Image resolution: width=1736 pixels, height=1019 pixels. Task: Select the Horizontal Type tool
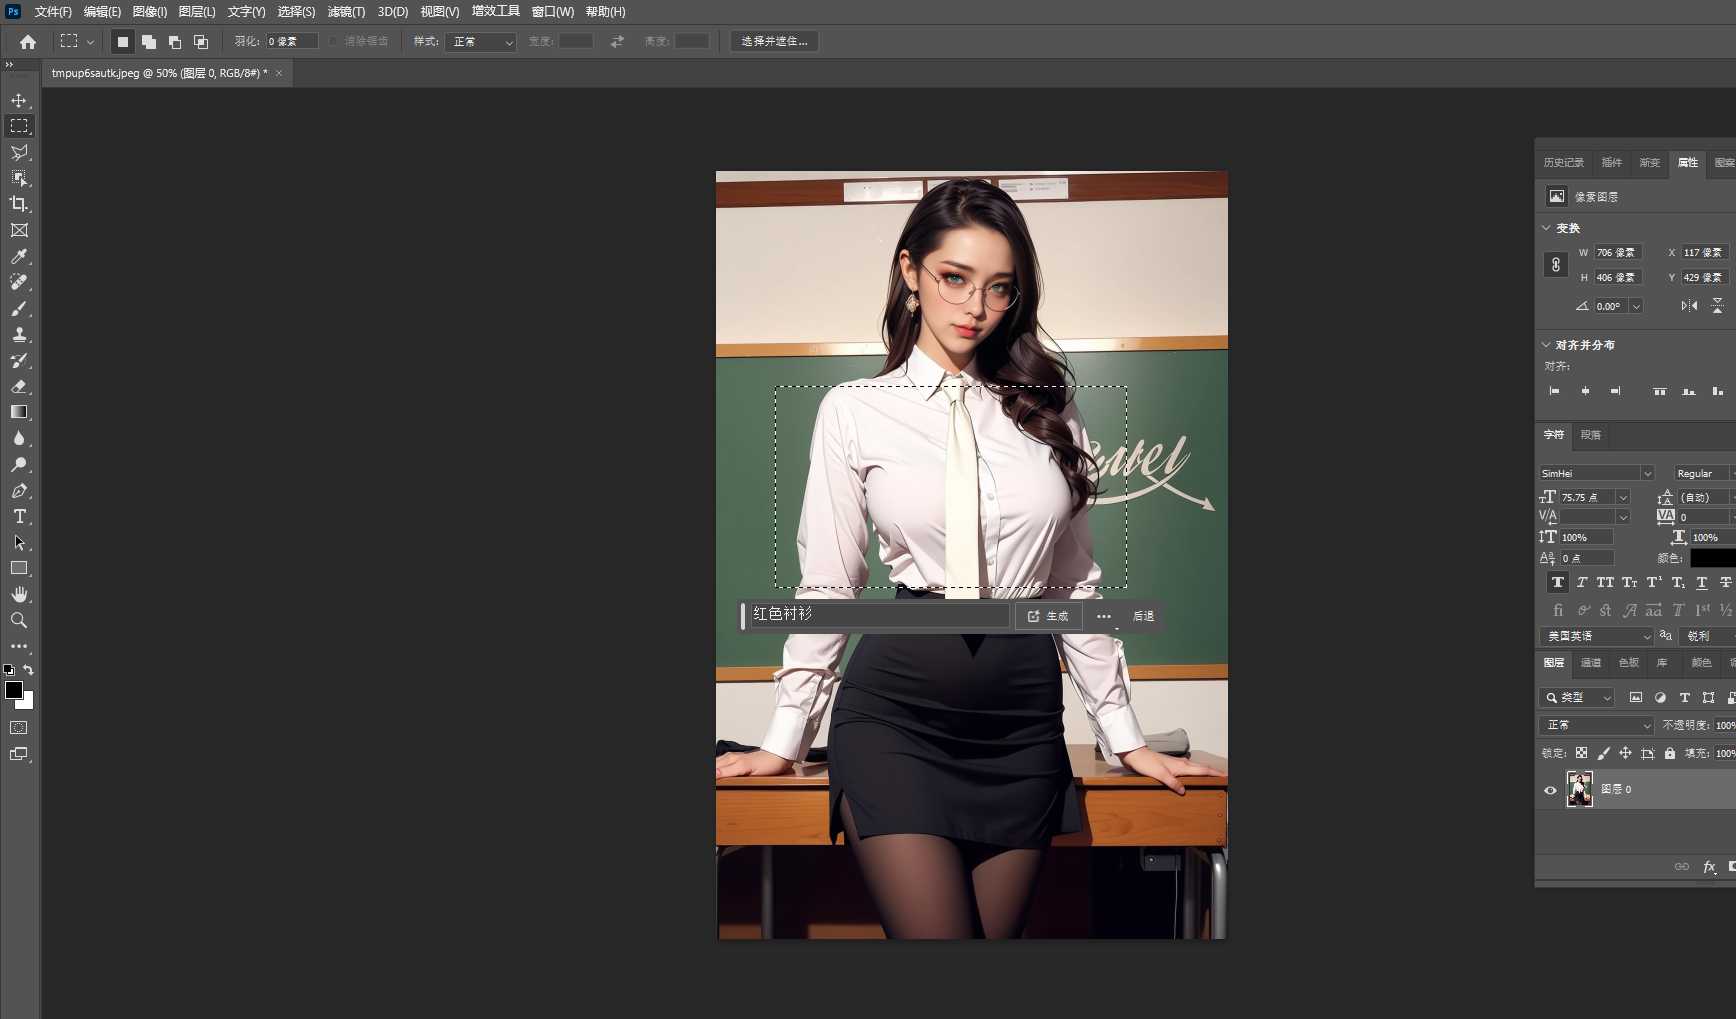click(19, 517)
